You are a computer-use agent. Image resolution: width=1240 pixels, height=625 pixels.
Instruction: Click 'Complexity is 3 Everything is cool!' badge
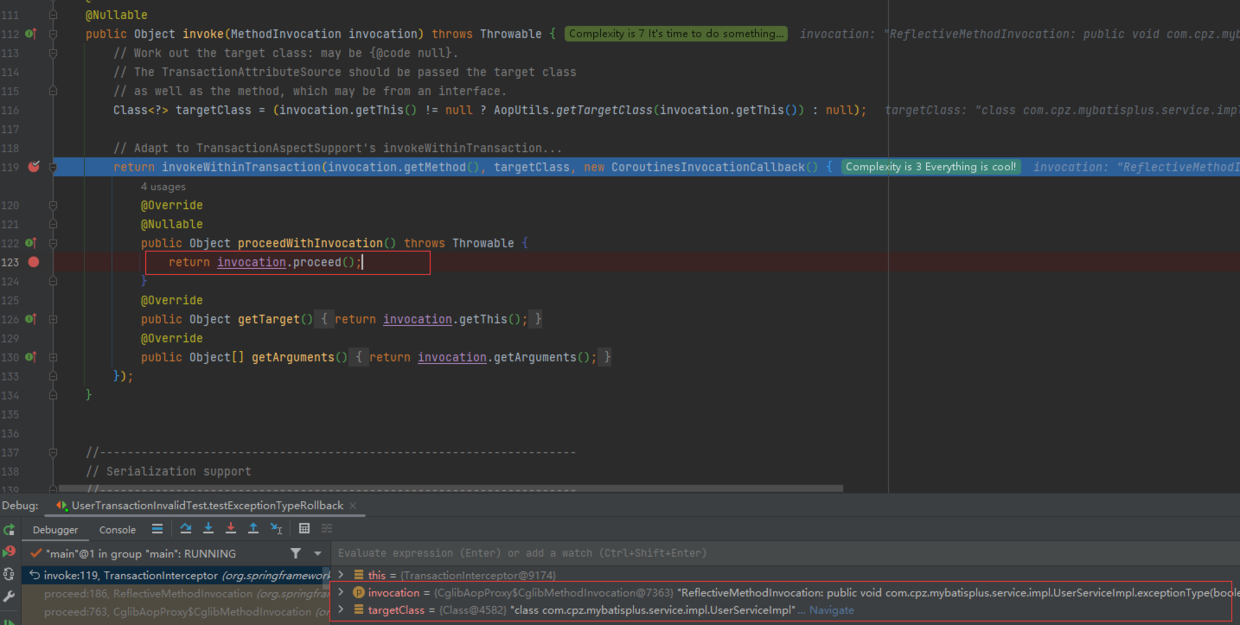click(931, 167)
